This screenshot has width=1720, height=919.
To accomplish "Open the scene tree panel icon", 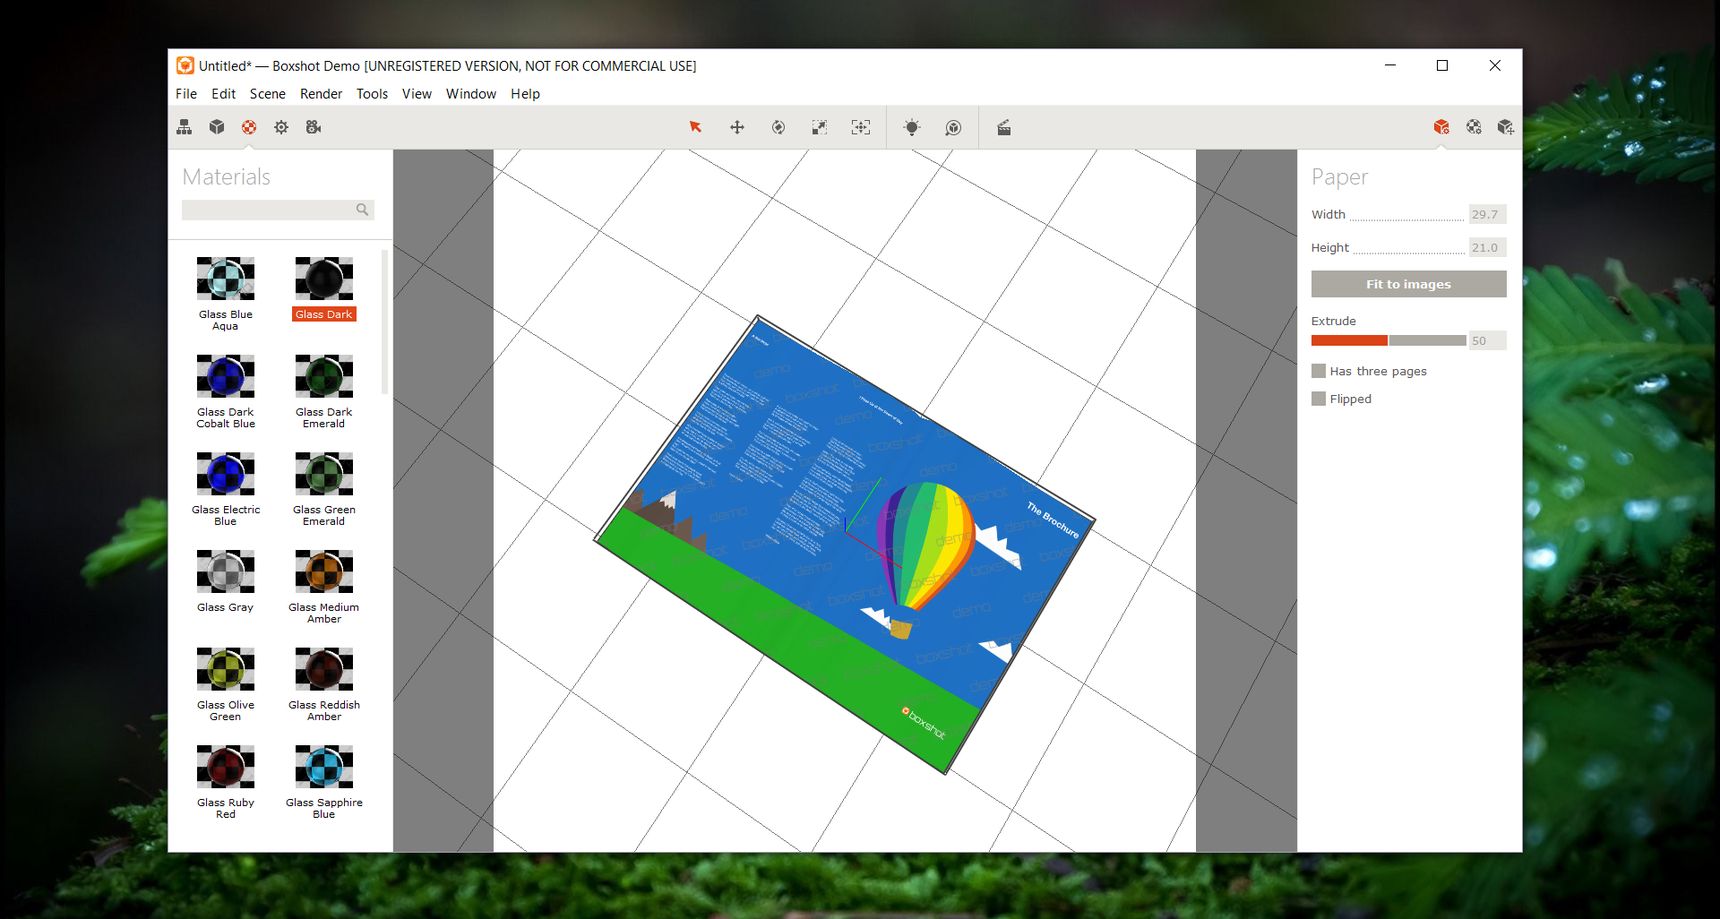I will (184, 127).
